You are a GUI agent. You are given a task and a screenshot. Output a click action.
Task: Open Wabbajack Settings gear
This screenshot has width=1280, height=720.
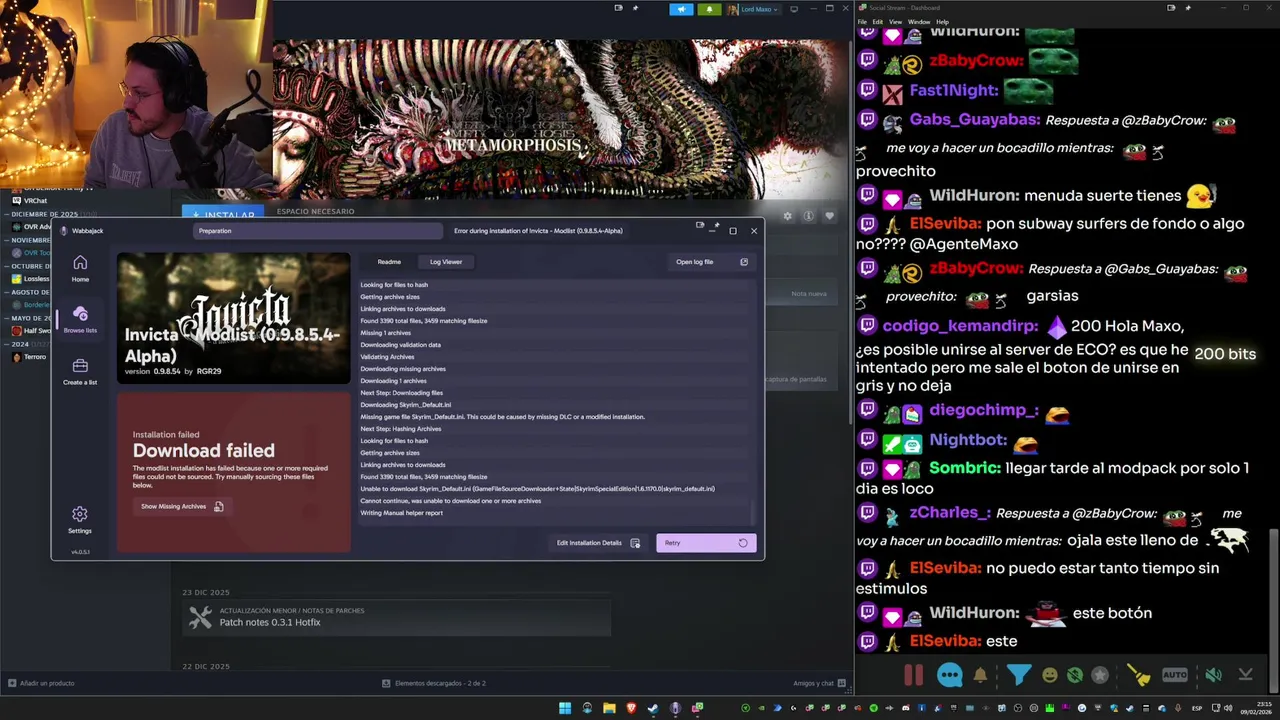(x=80, y=520)
